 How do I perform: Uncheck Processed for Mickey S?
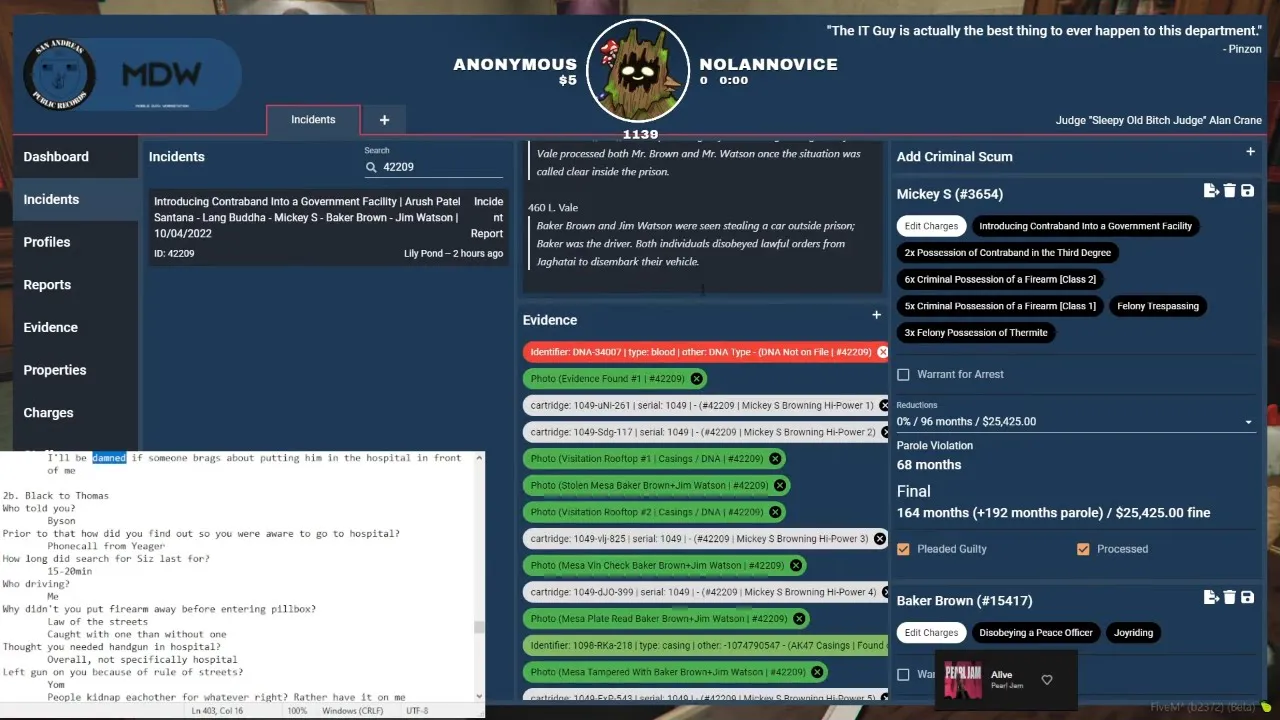coord(1083,549)
